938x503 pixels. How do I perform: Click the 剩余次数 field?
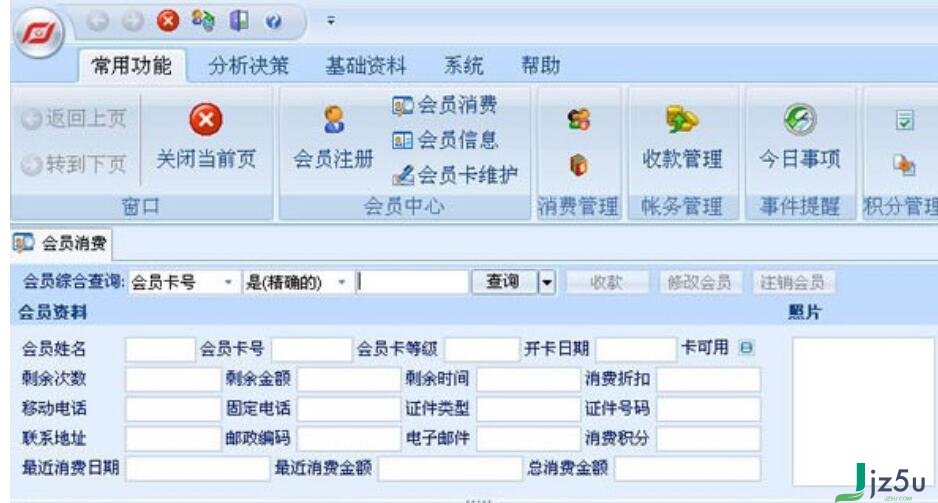[x=173, y=379]
